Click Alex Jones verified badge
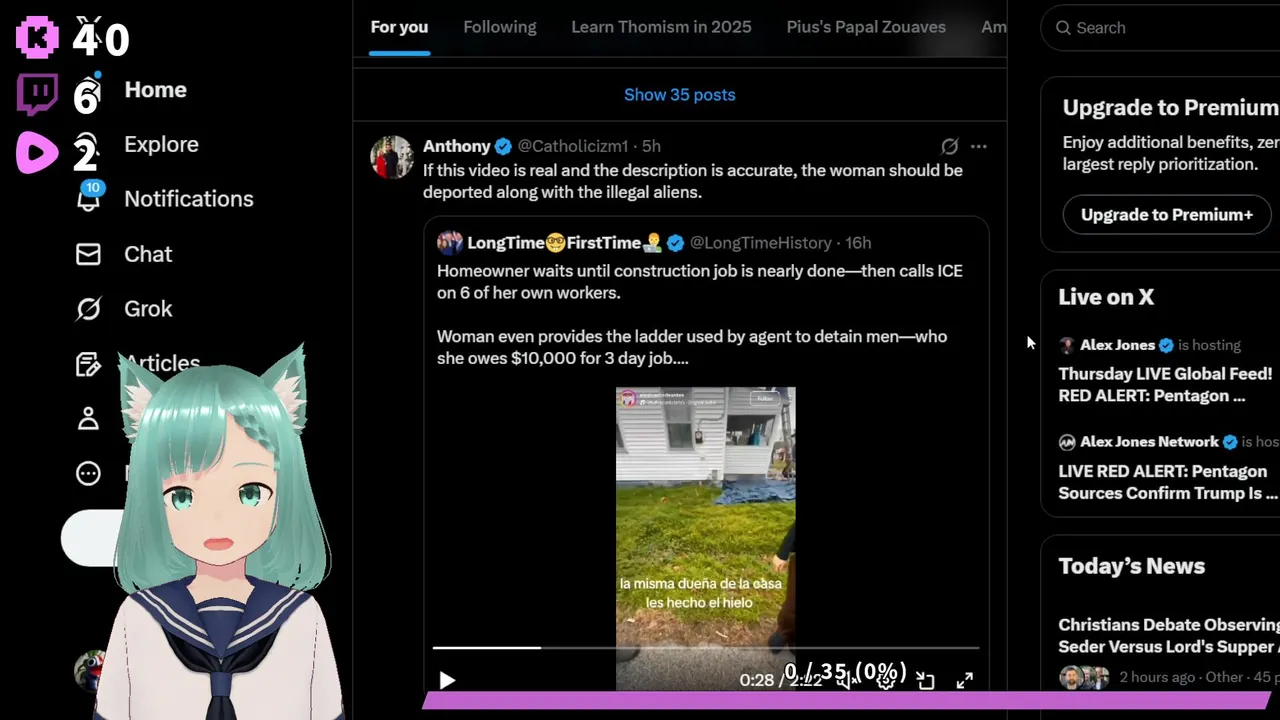Image resolution: width=1280 pixels, height=720 pixels. (1166, 345)
